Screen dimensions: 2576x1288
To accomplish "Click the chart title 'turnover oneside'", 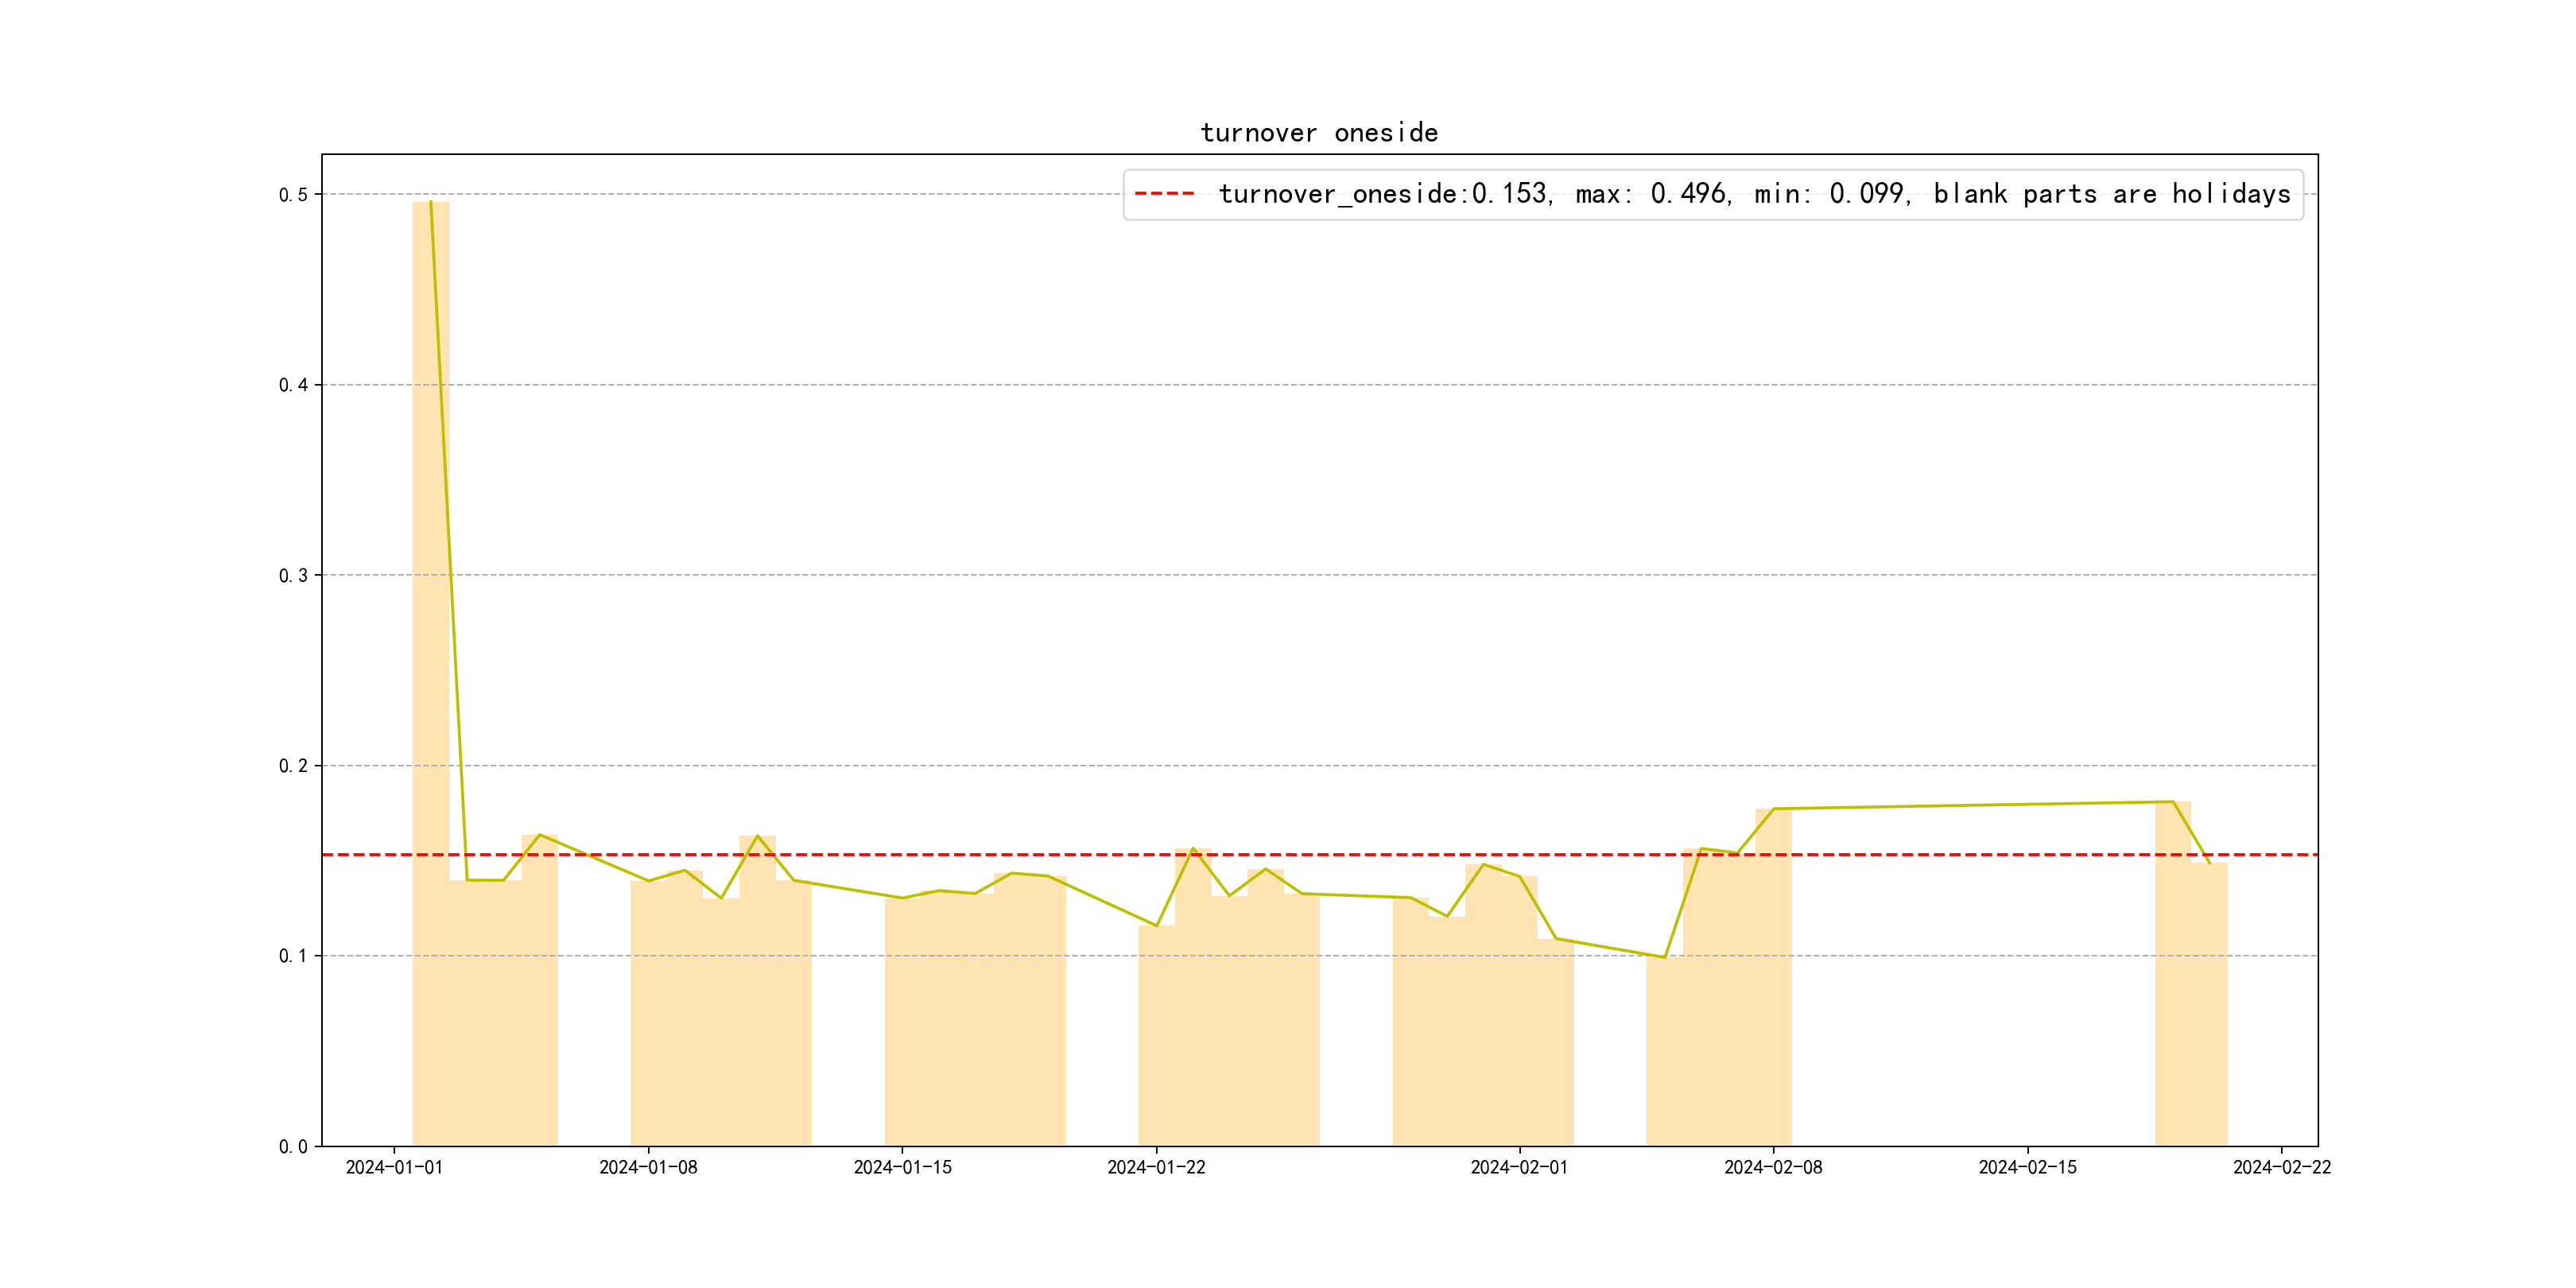I will tap(1318, 133).
